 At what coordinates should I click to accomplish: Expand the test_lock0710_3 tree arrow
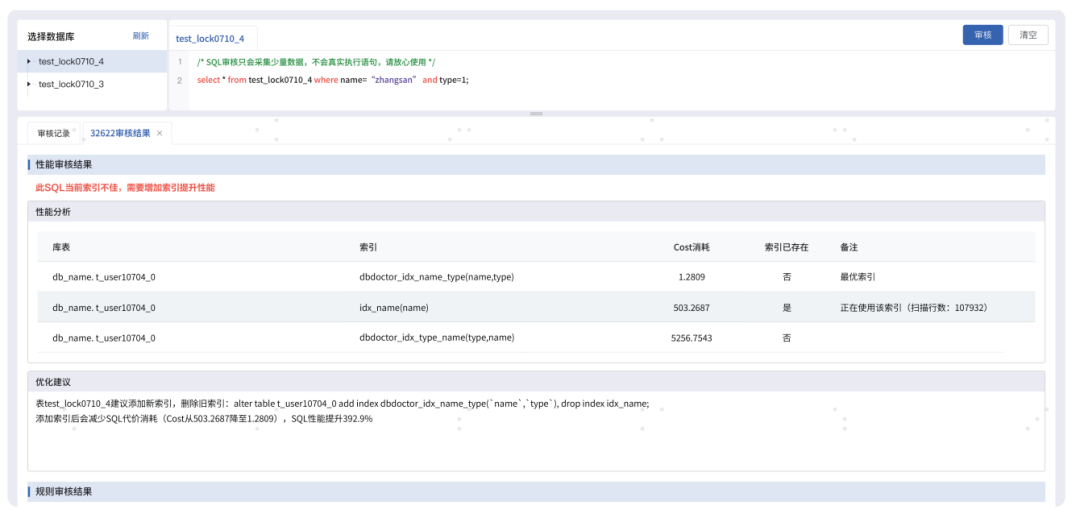tap(29, 84)
